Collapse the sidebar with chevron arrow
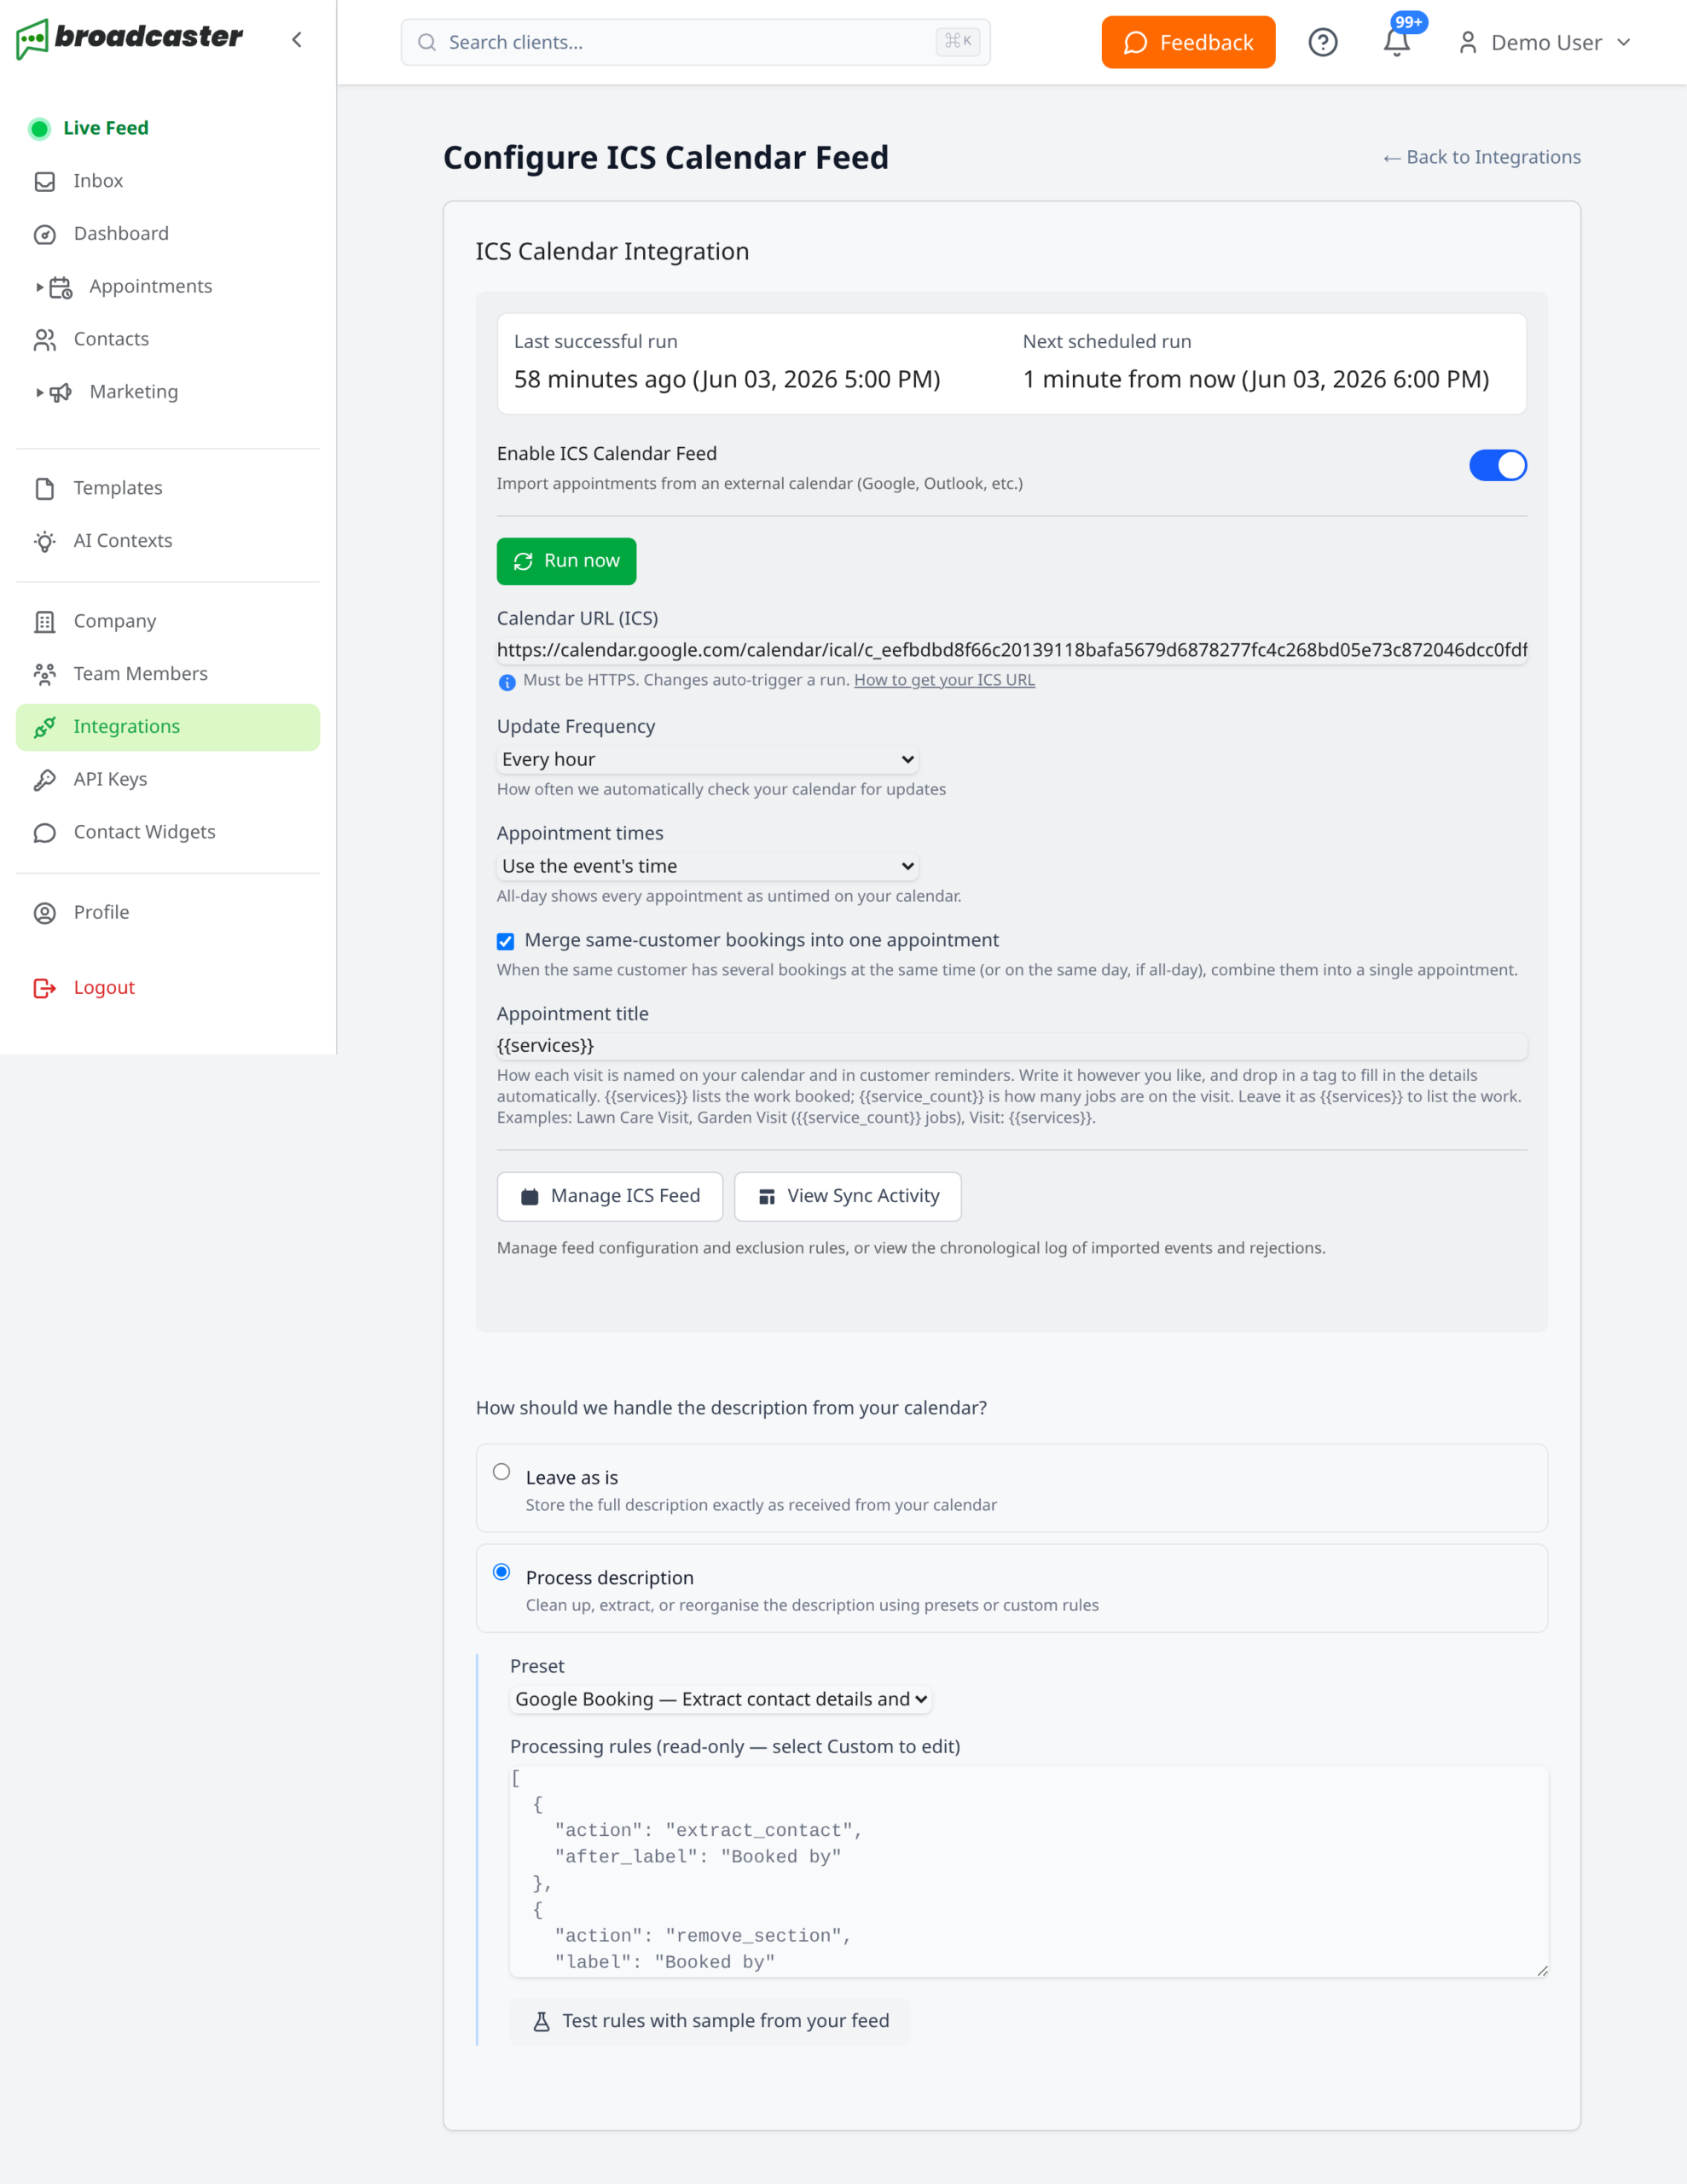This screenshot has height=2184, width=1687. click(297, 40)
